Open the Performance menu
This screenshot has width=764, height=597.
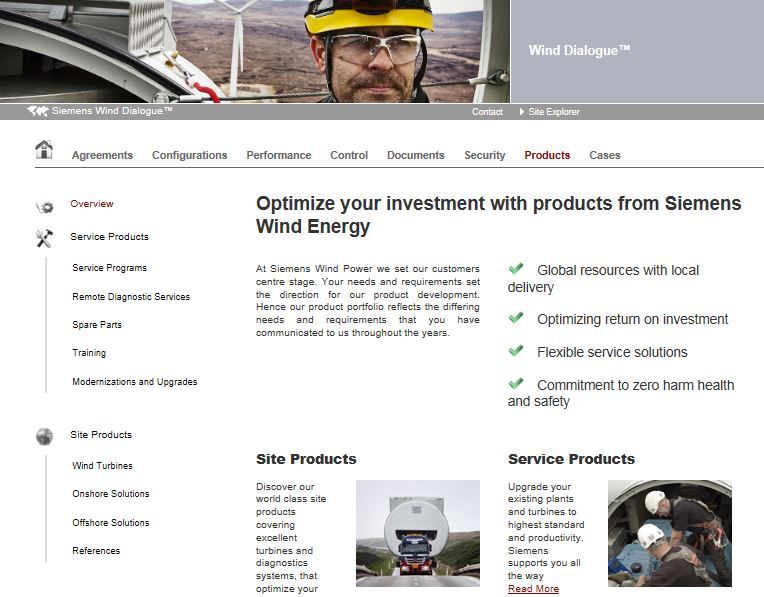279,155
